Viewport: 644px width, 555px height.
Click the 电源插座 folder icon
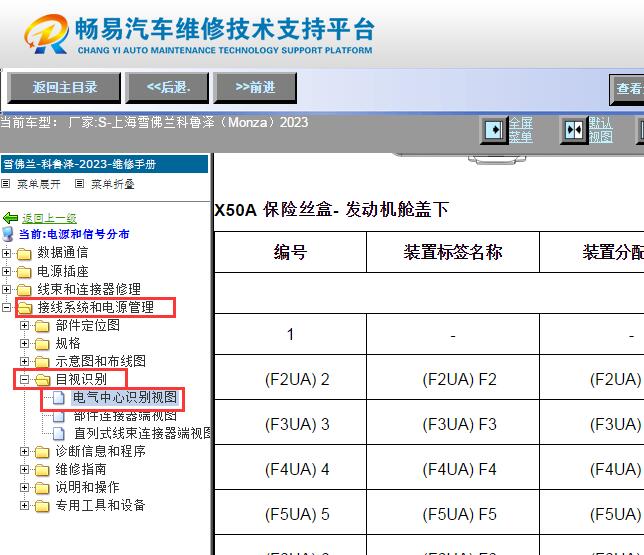(x=24, y=272)
